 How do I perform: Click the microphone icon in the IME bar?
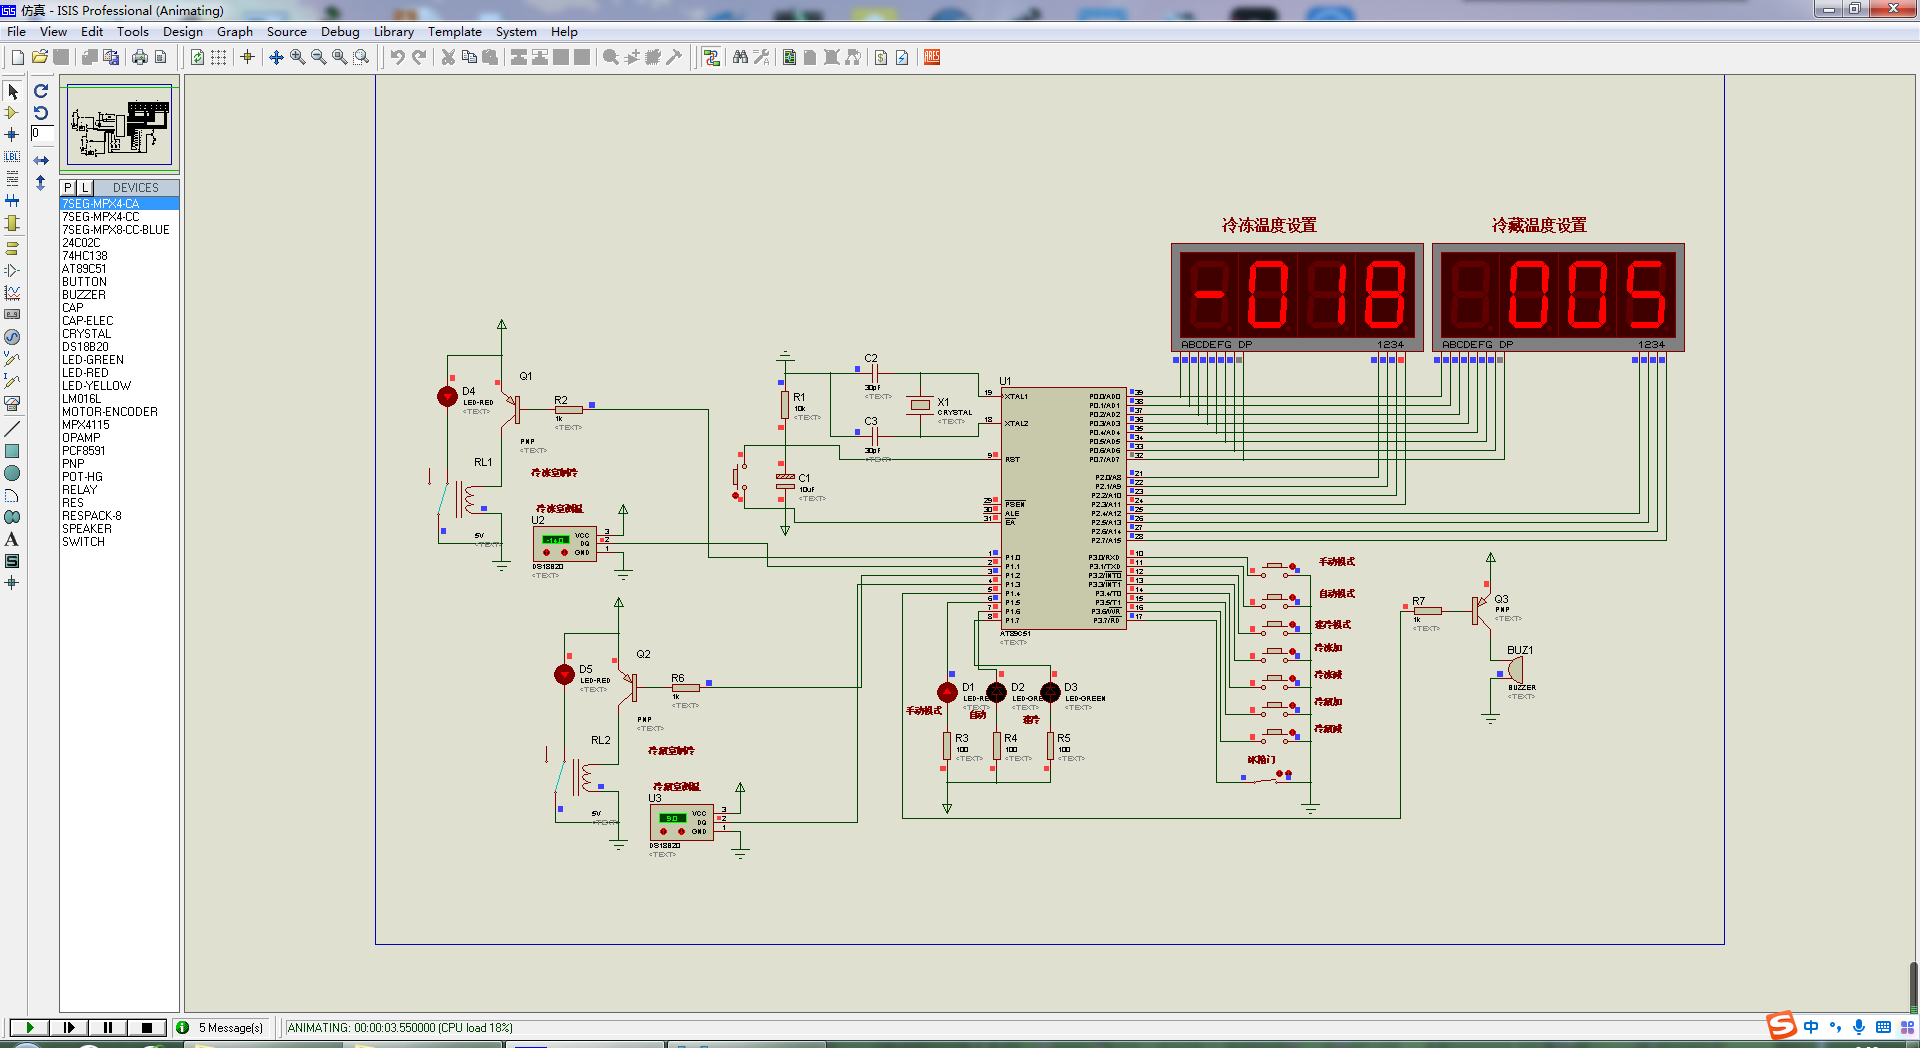(1859, 1027)
